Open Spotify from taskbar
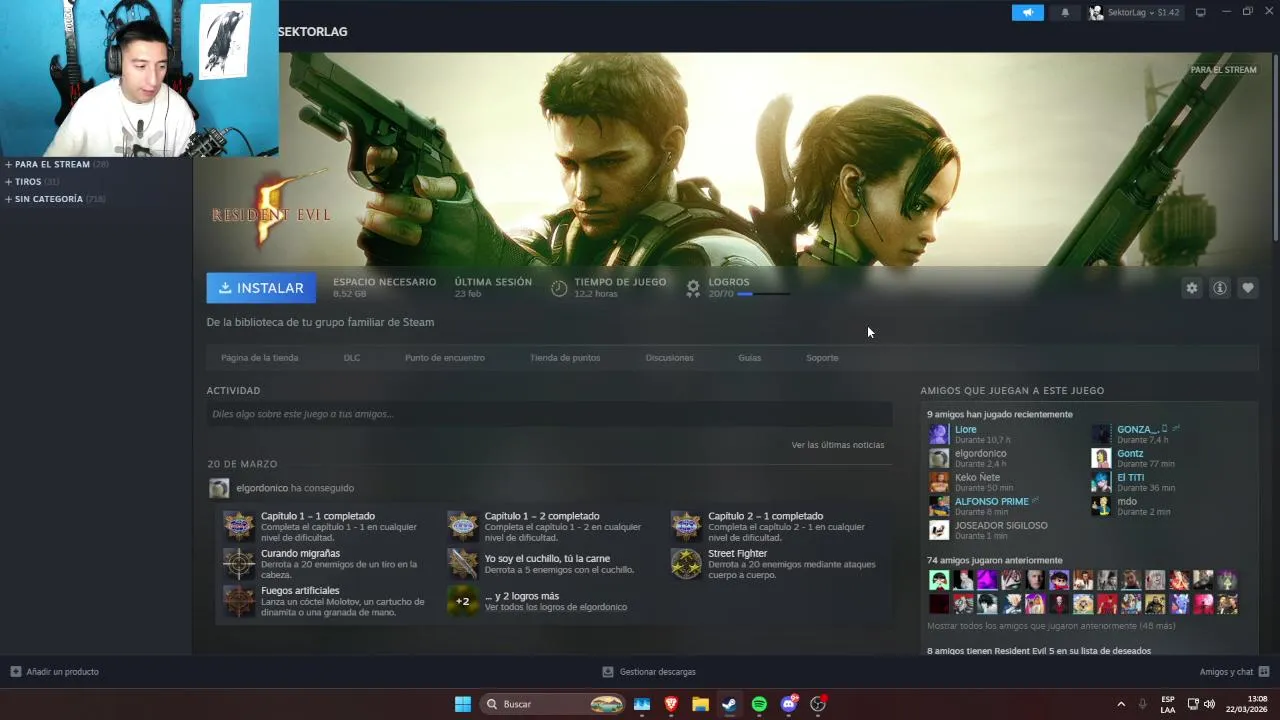This screenshot has height=720, width=1280. [x=759, y=704]
